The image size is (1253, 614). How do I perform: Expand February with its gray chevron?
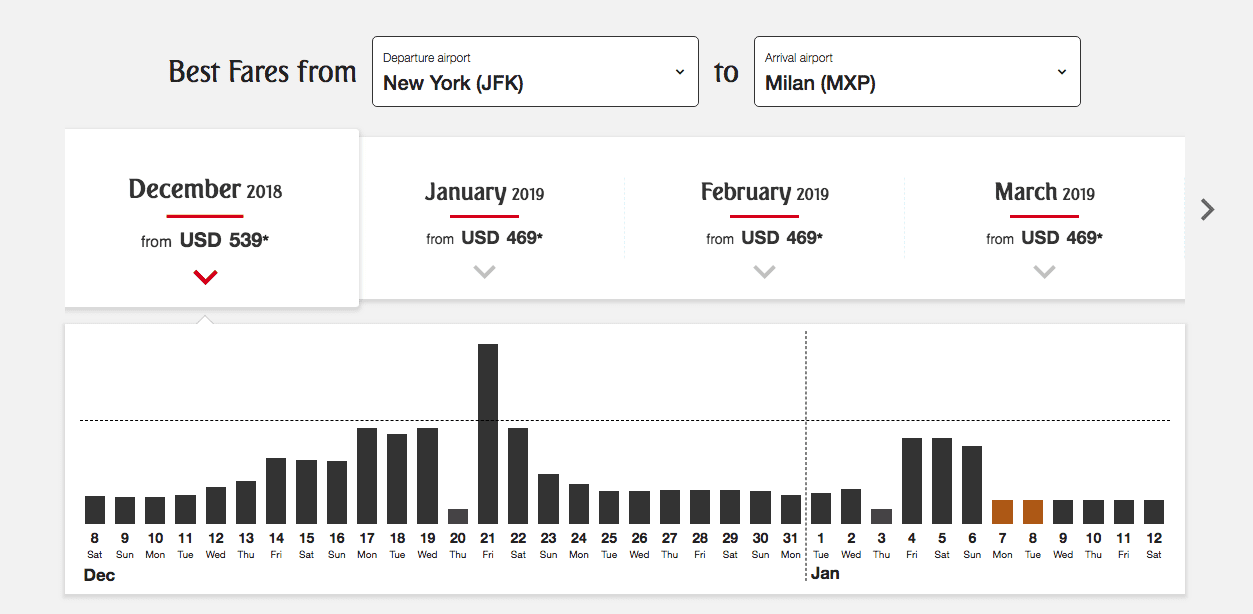pos(765,271)
